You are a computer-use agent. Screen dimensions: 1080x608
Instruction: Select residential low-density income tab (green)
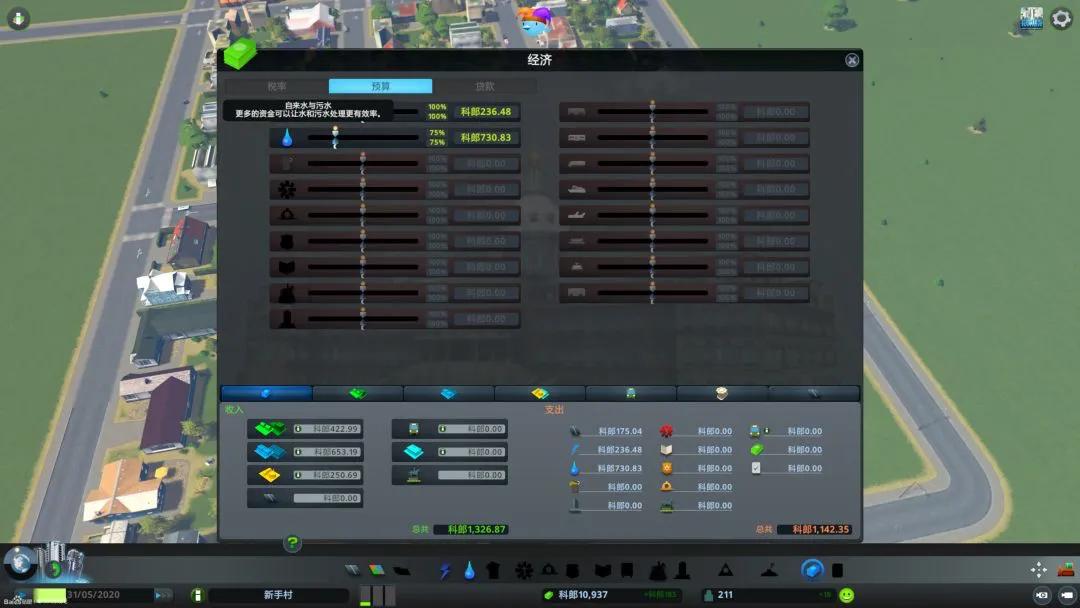357,393
